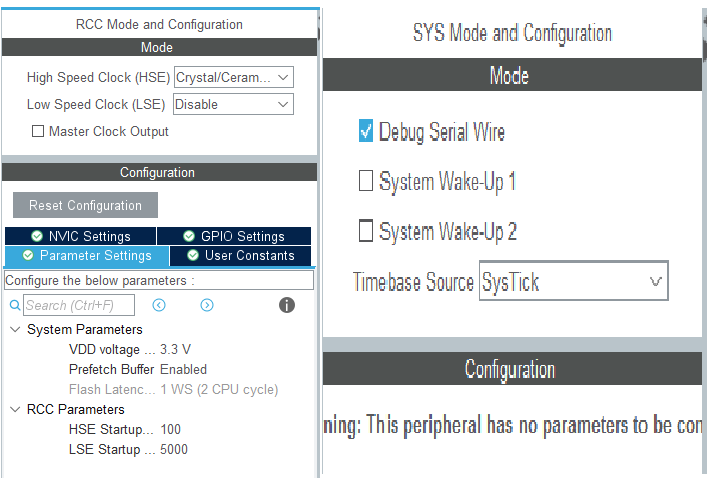
Task: Click the search magnifier icon
Action: tap(15, 306)
